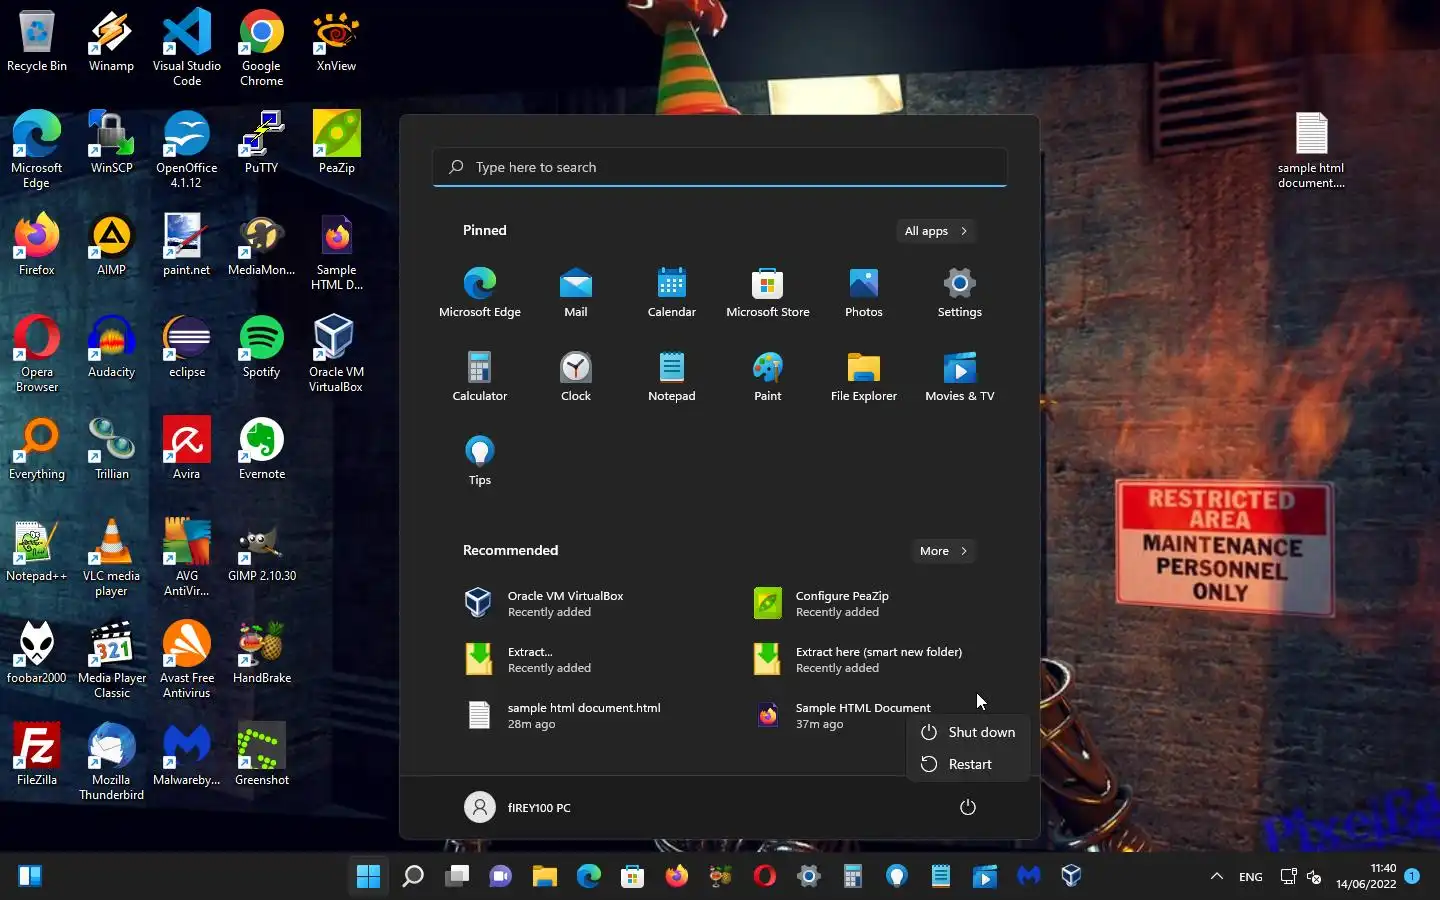This screenshot has height=900, width=1440.
Task: Focus the Type here to search box
Action: click(720, 167)
